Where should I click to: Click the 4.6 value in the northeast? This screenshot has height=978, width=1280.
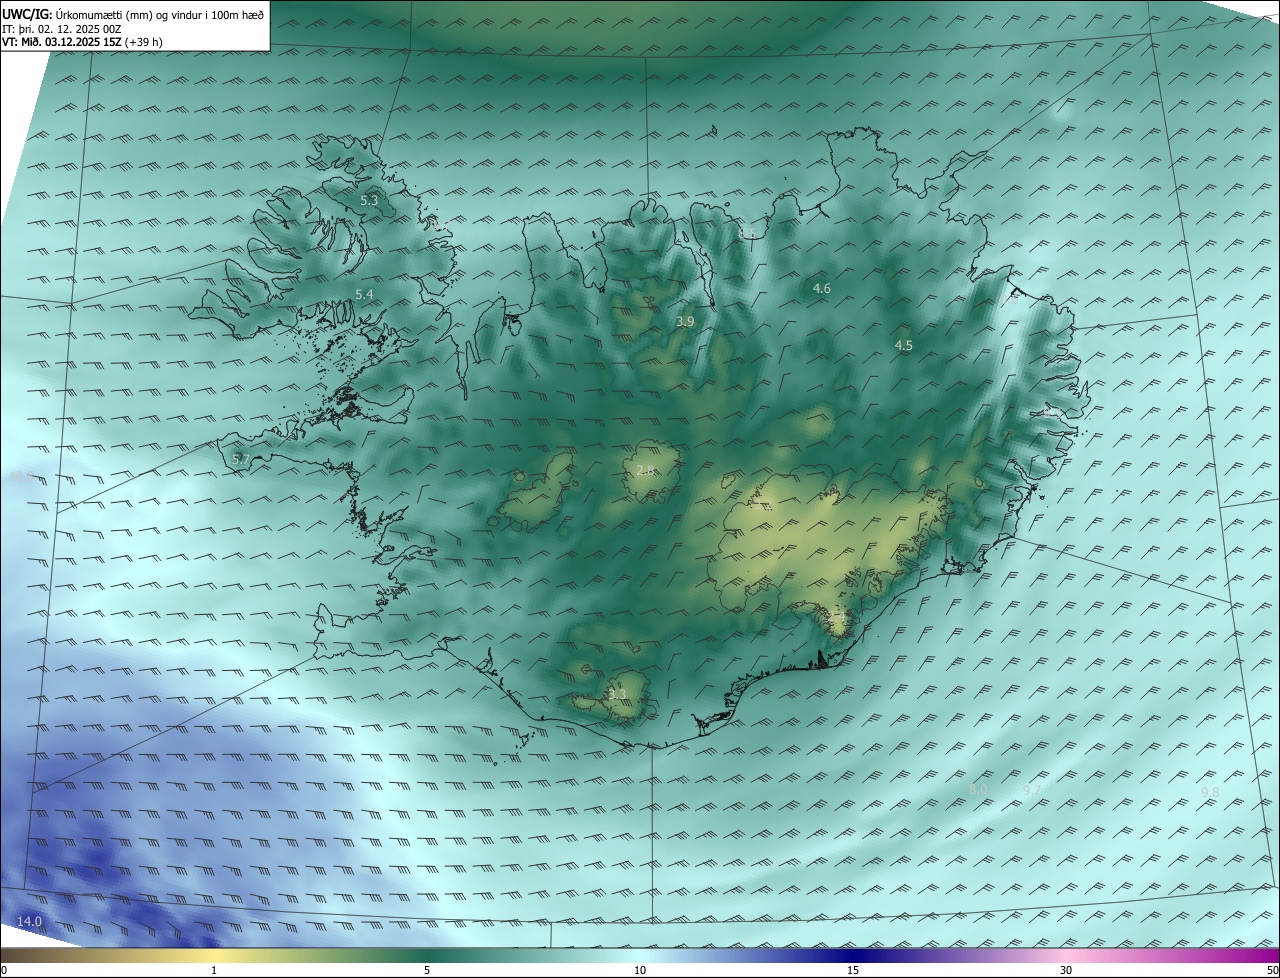pyautogui.click(x=822, y=289)
